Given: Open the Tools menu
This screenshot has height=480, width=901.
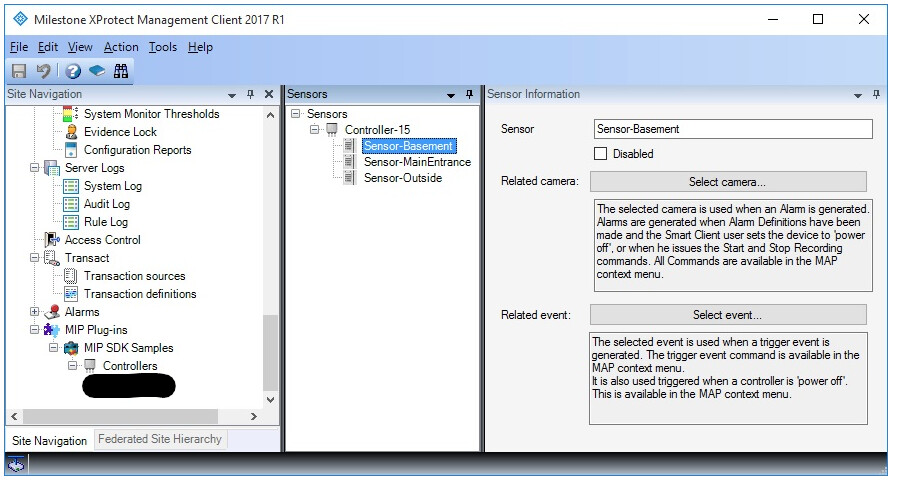Looking at the screenshot, I should [163, 47].
